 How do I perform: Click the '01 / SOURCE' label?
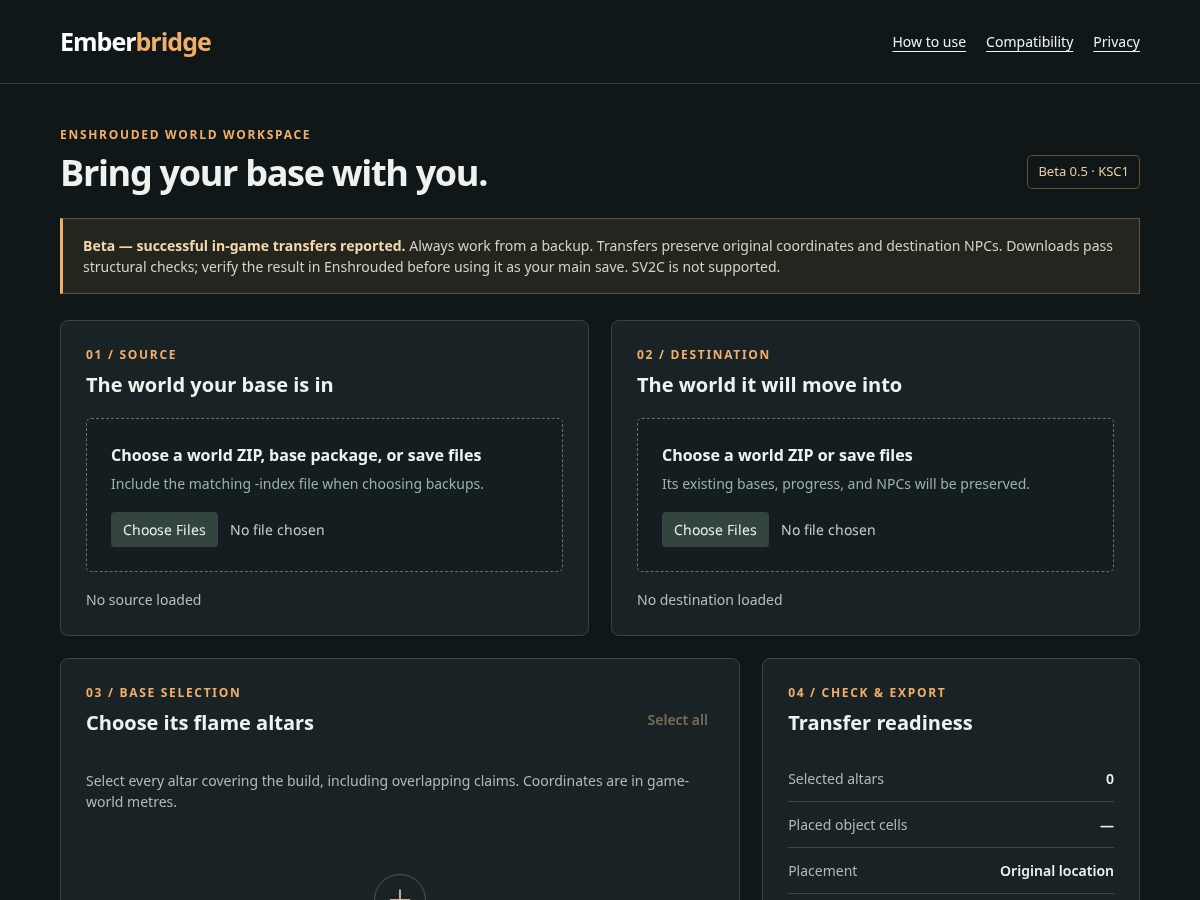coord(131,355)
